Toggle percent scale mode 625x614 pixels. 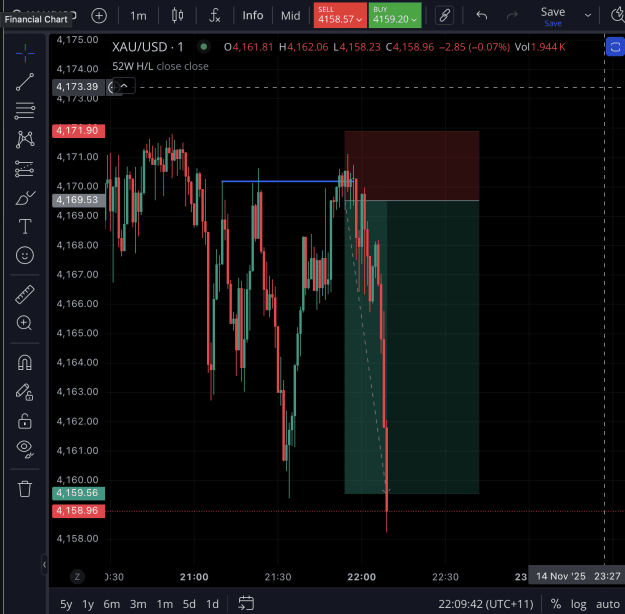(556, 604)
